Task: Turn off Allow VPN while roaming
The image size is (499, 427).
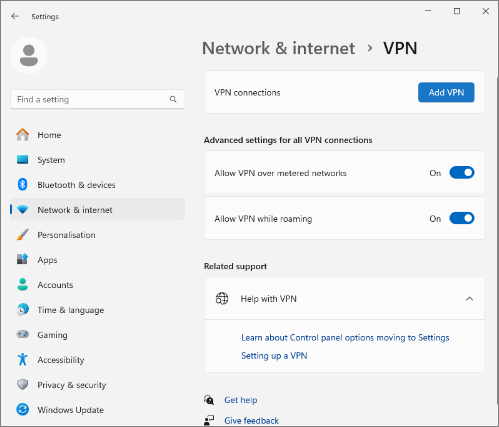Action: (x=462, y=218)
